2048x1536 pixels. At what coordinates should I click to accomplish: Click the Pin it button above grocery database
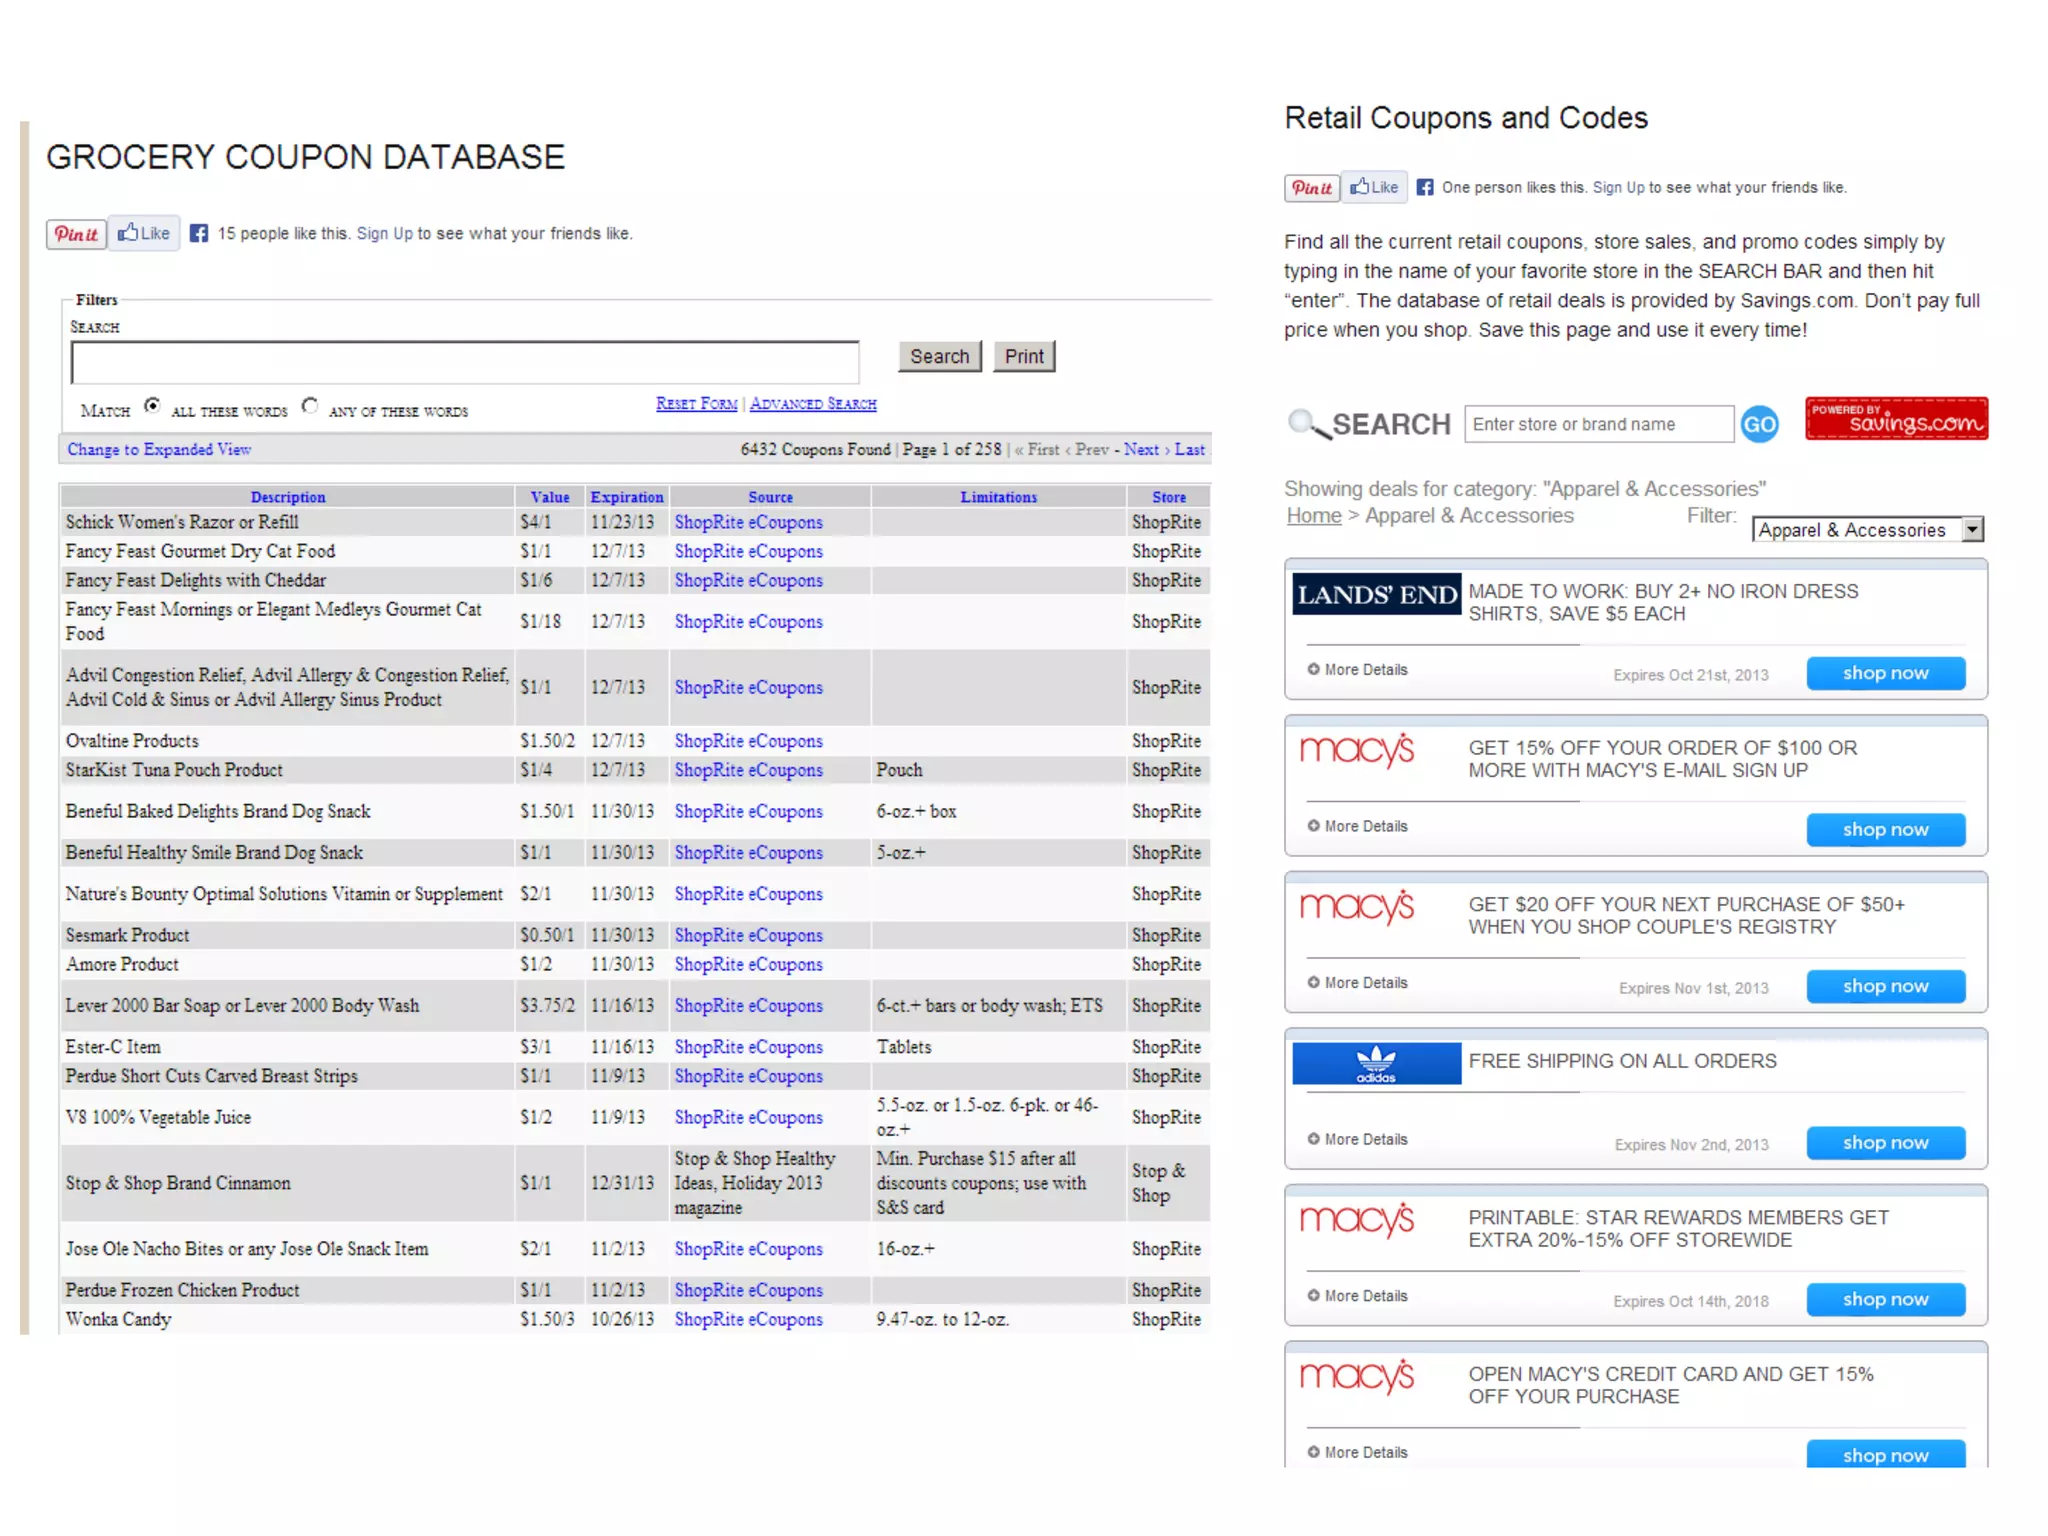[76, 234]
